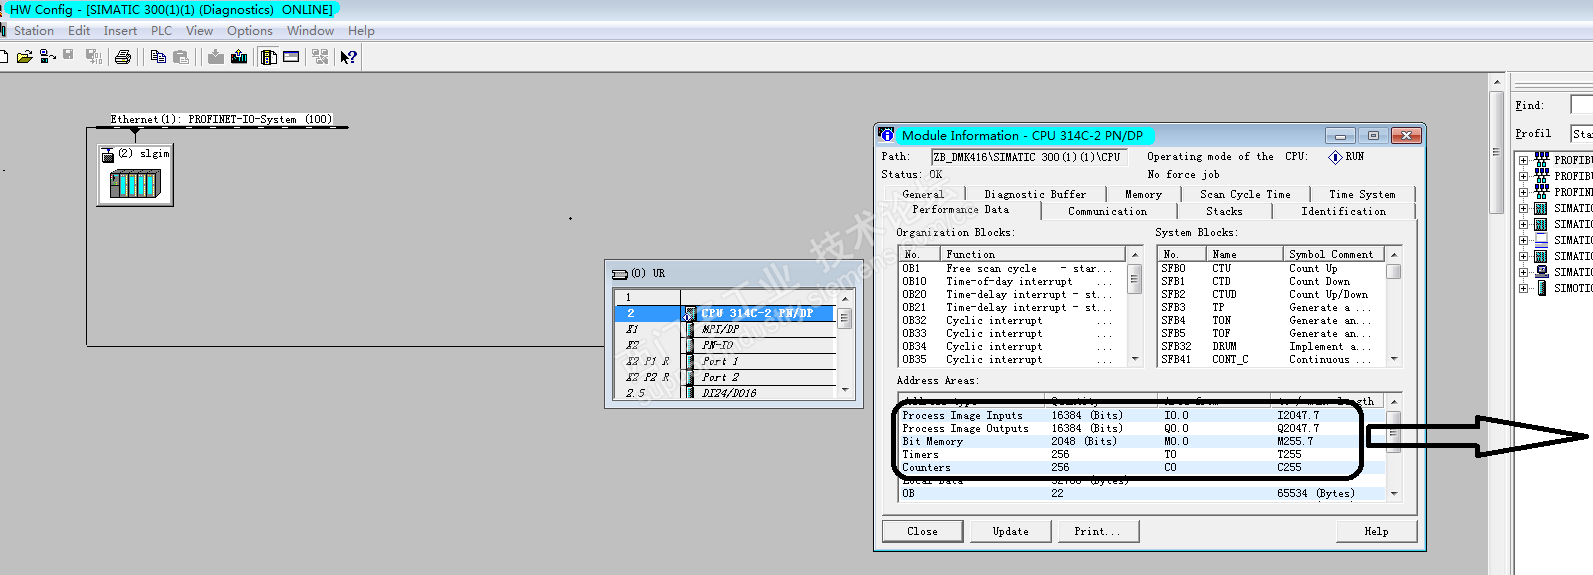The image size is (1593, 575).
Task: Click the Configure Network toolbar icon
Action: (320, 57)
